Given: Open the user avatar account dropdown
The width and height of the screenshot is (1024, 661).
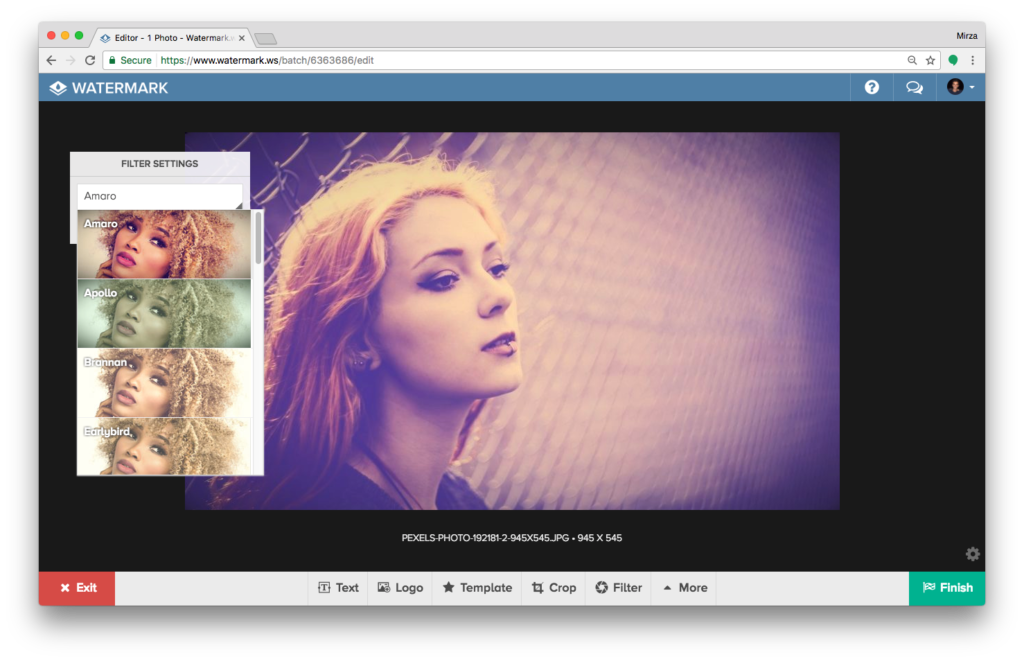Looking at the screenshot, I should [960, 87].
